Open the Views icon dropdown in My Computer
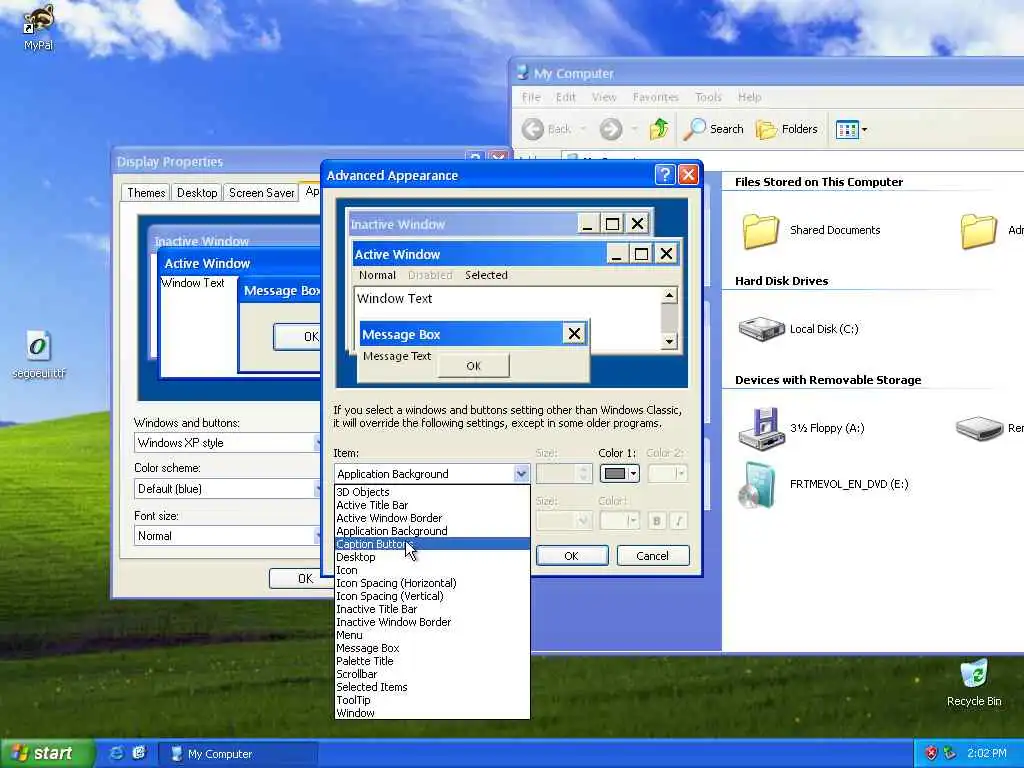 tap(851, 129)
